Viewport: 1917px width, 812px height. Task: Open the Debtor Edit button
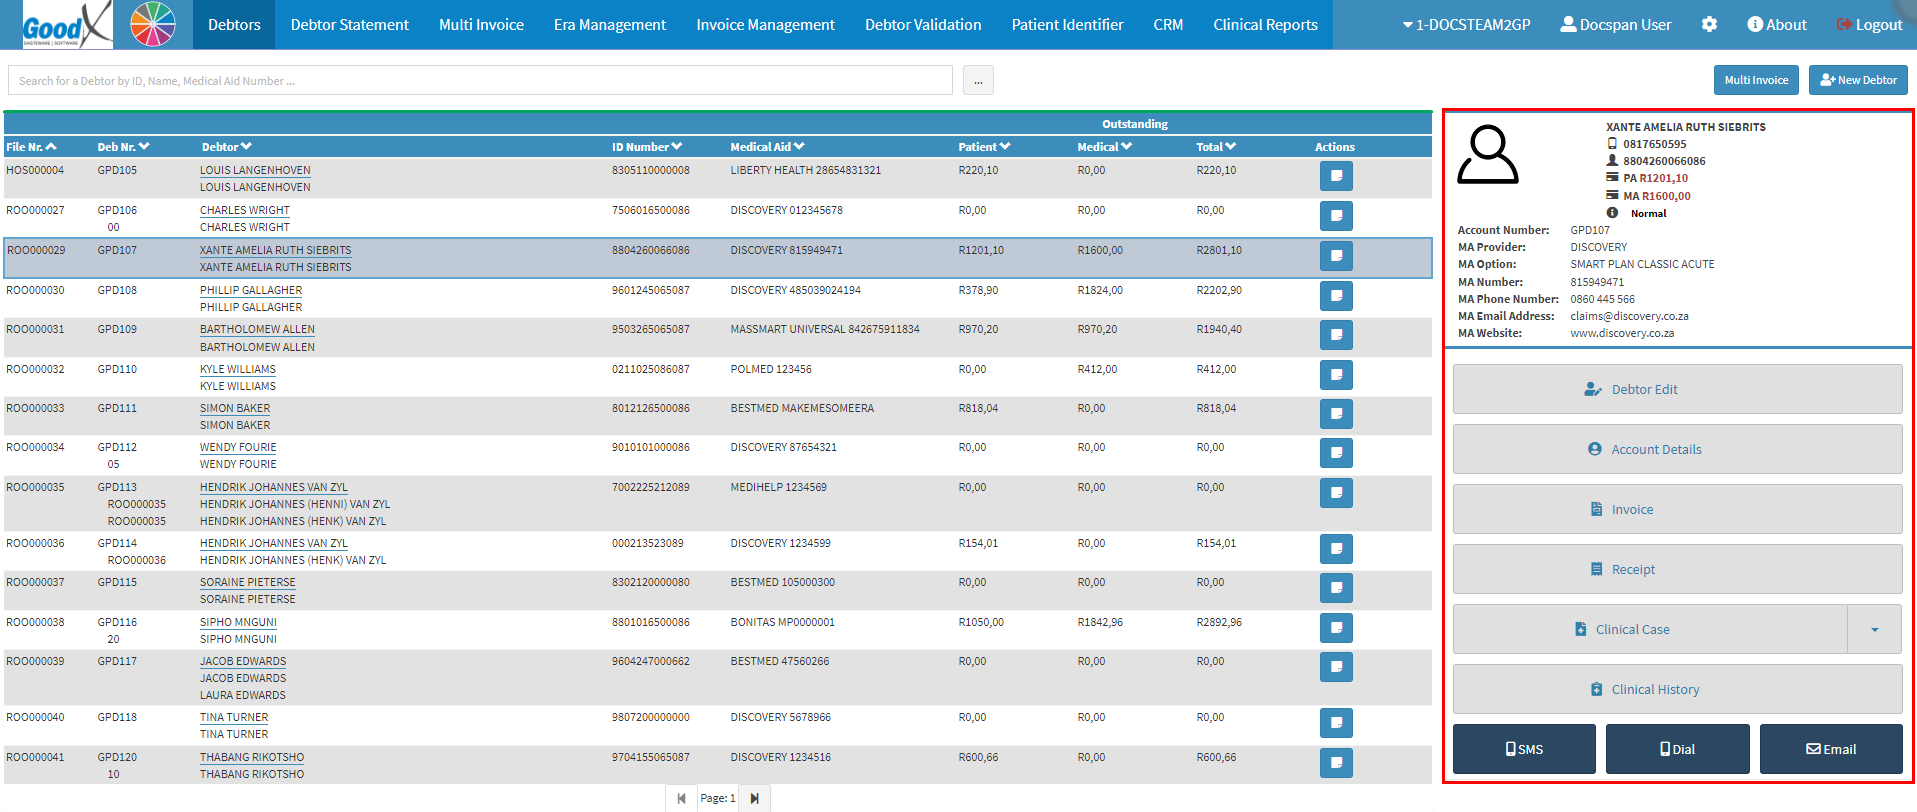click(x=1677, y=389)
